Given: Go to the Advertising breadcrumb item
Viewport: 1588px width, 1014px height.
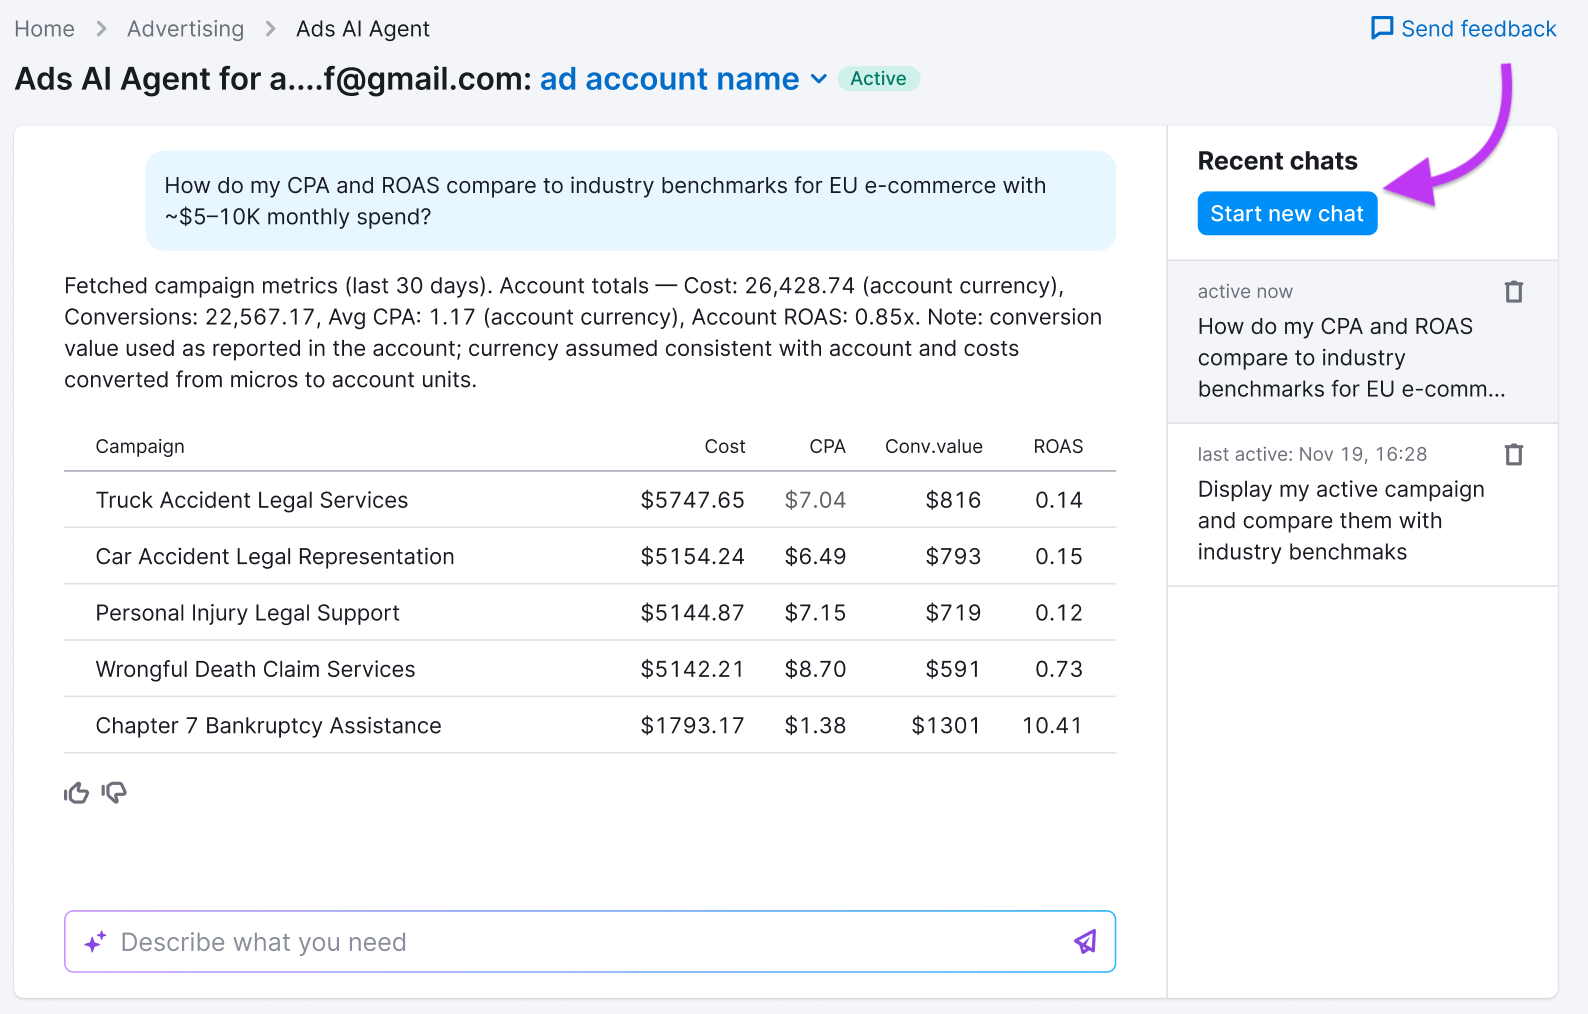Looking at the screenshot, I should (x=185, y=29).
